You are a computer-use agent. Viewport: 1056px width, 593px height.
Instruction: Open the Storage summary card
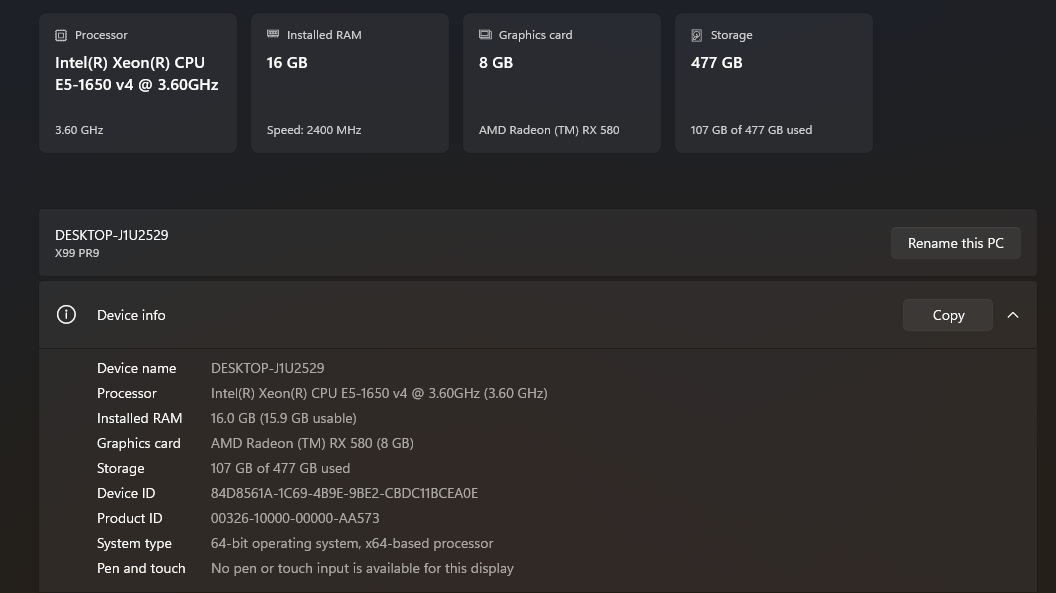[x=774, y=83]
